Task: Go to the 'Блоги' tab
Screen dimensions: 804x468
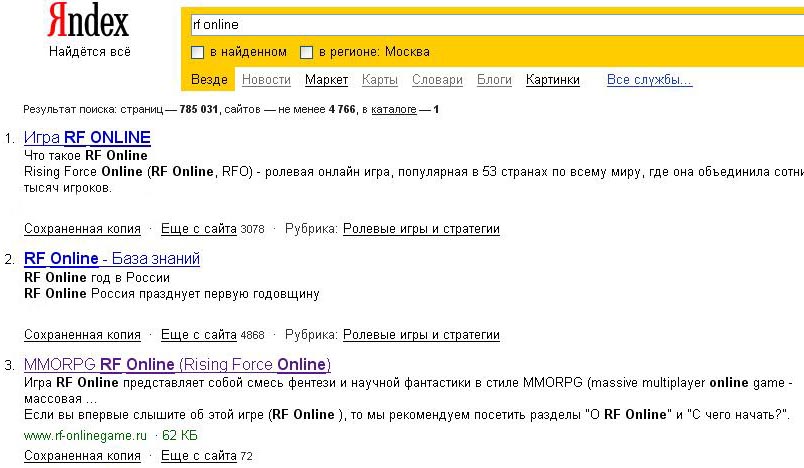Action: (494, 79)
